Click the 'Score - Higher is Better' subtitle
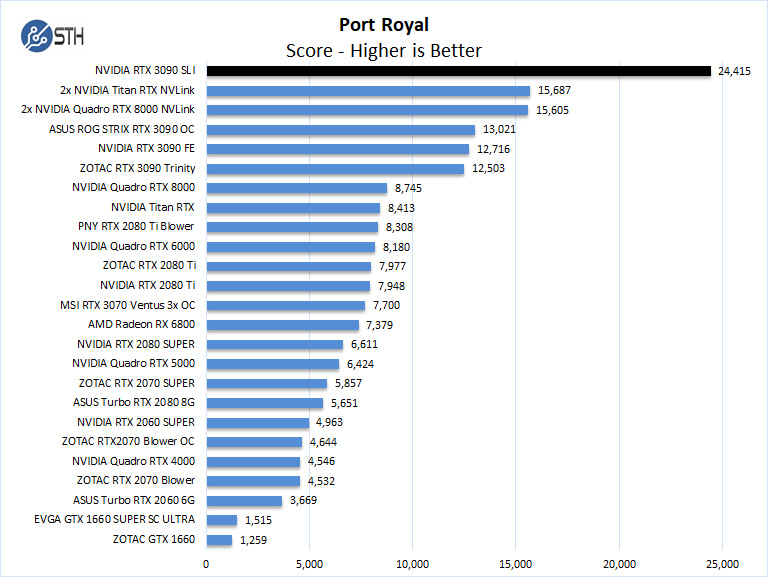 click(384, 50)
